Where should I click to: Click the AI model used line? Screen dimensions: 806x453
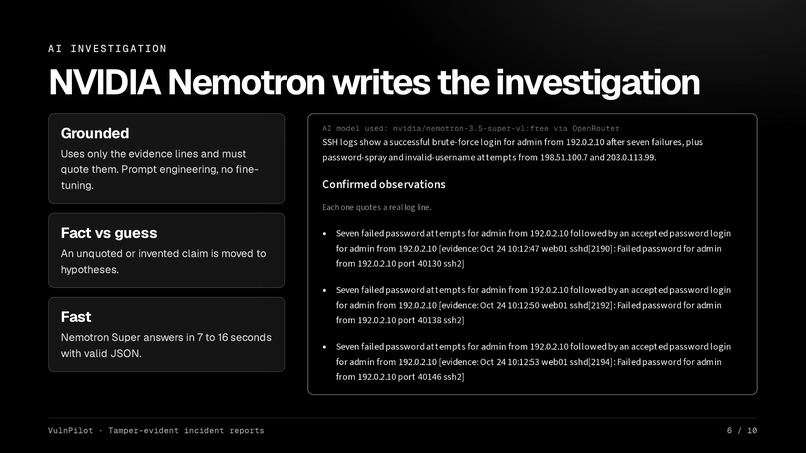point(471,128)
